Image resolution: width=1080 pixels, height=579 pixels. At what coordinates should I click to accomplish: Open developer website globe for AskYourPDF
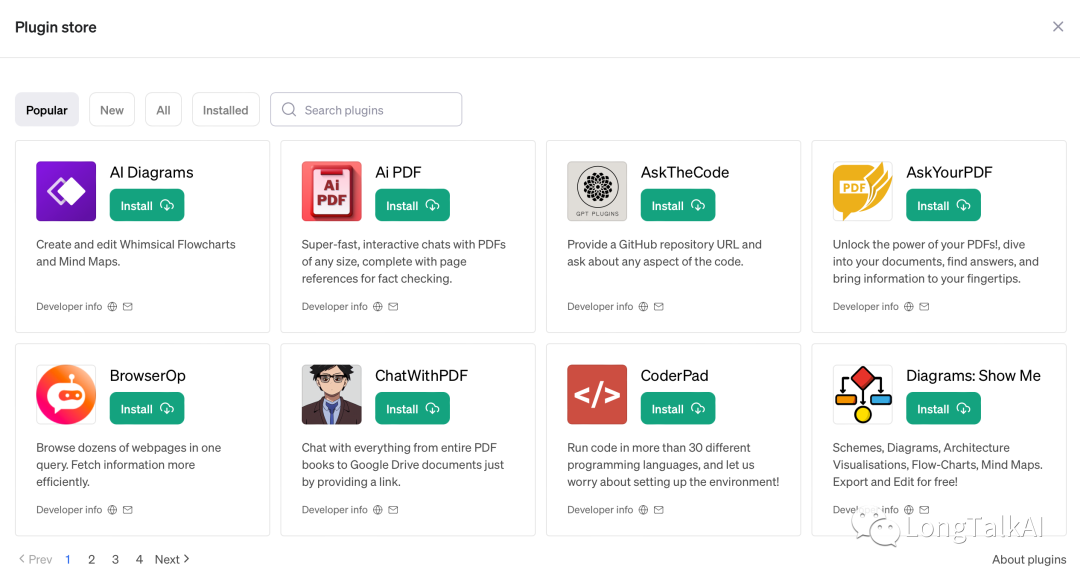[908, 306]
